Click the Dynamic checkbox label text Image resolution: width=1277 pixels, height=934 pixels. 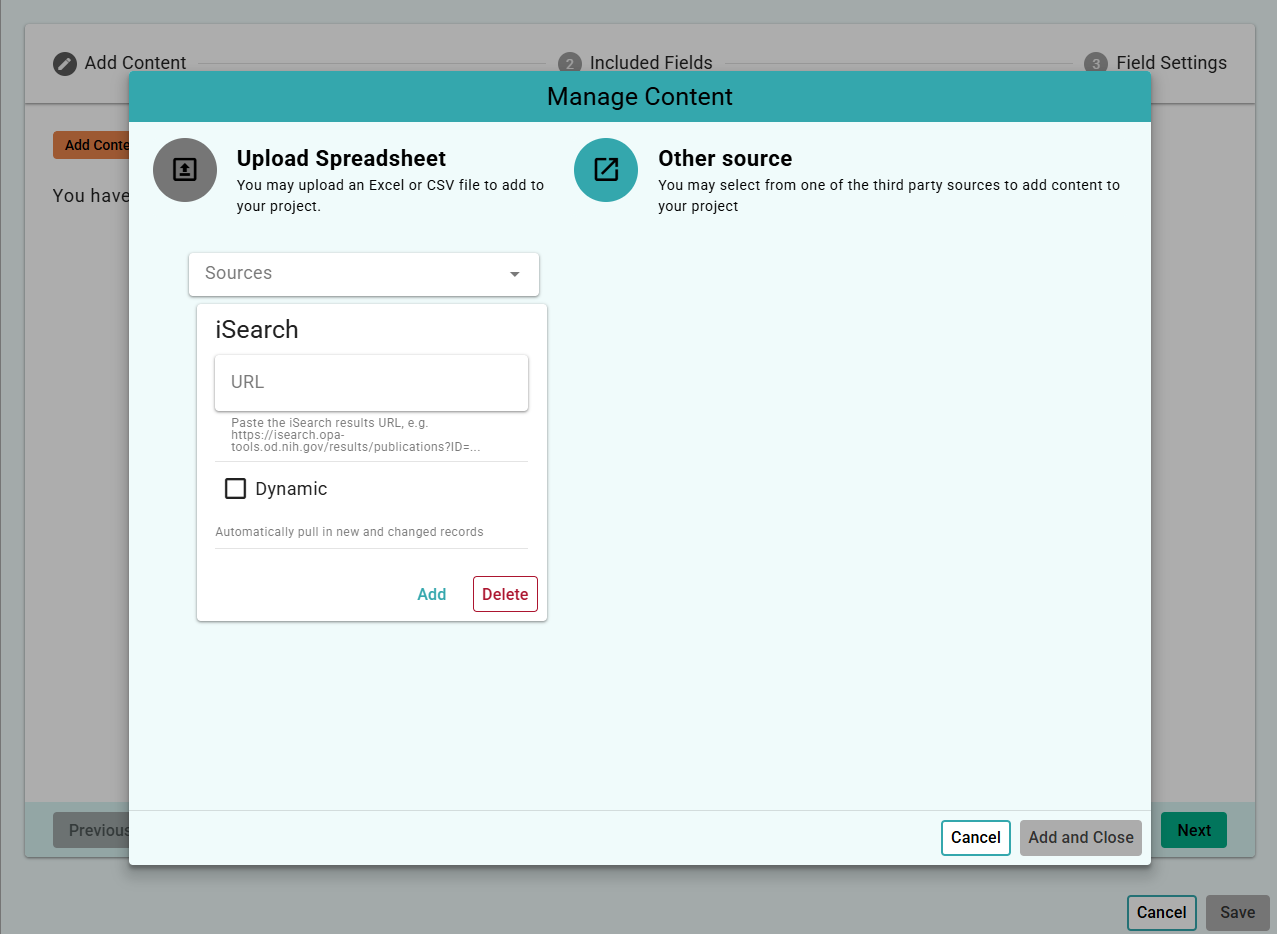click(291, 489)
